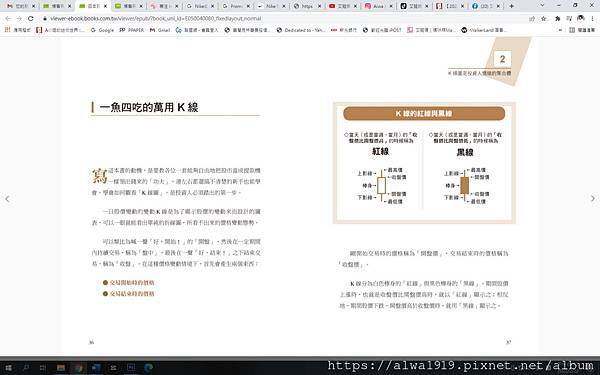Viewport: 600px width, 375px height.
Task: Click the site padlock icon in address bar
Action: pyautogui.click(x=45, y=18)
